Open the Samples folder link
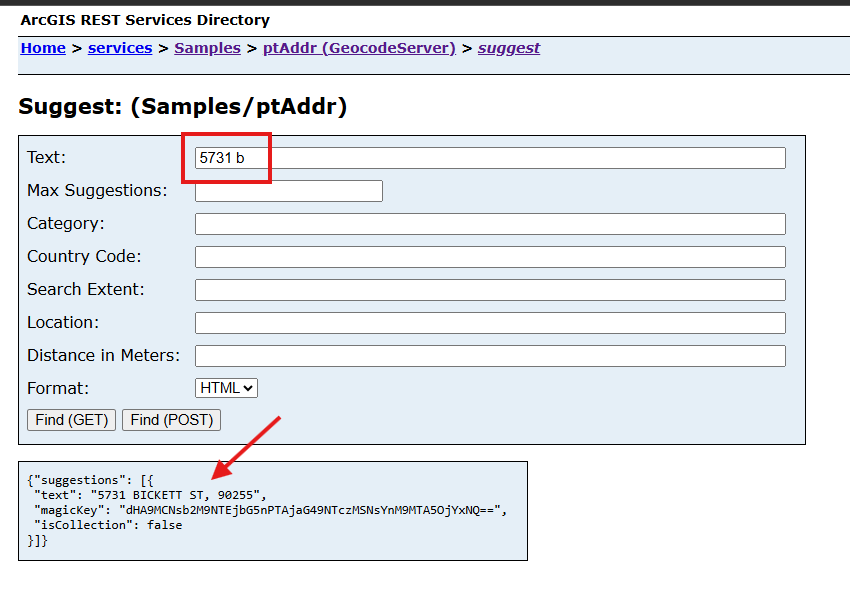Screen dimensions: 850x612 coord(207,48)
